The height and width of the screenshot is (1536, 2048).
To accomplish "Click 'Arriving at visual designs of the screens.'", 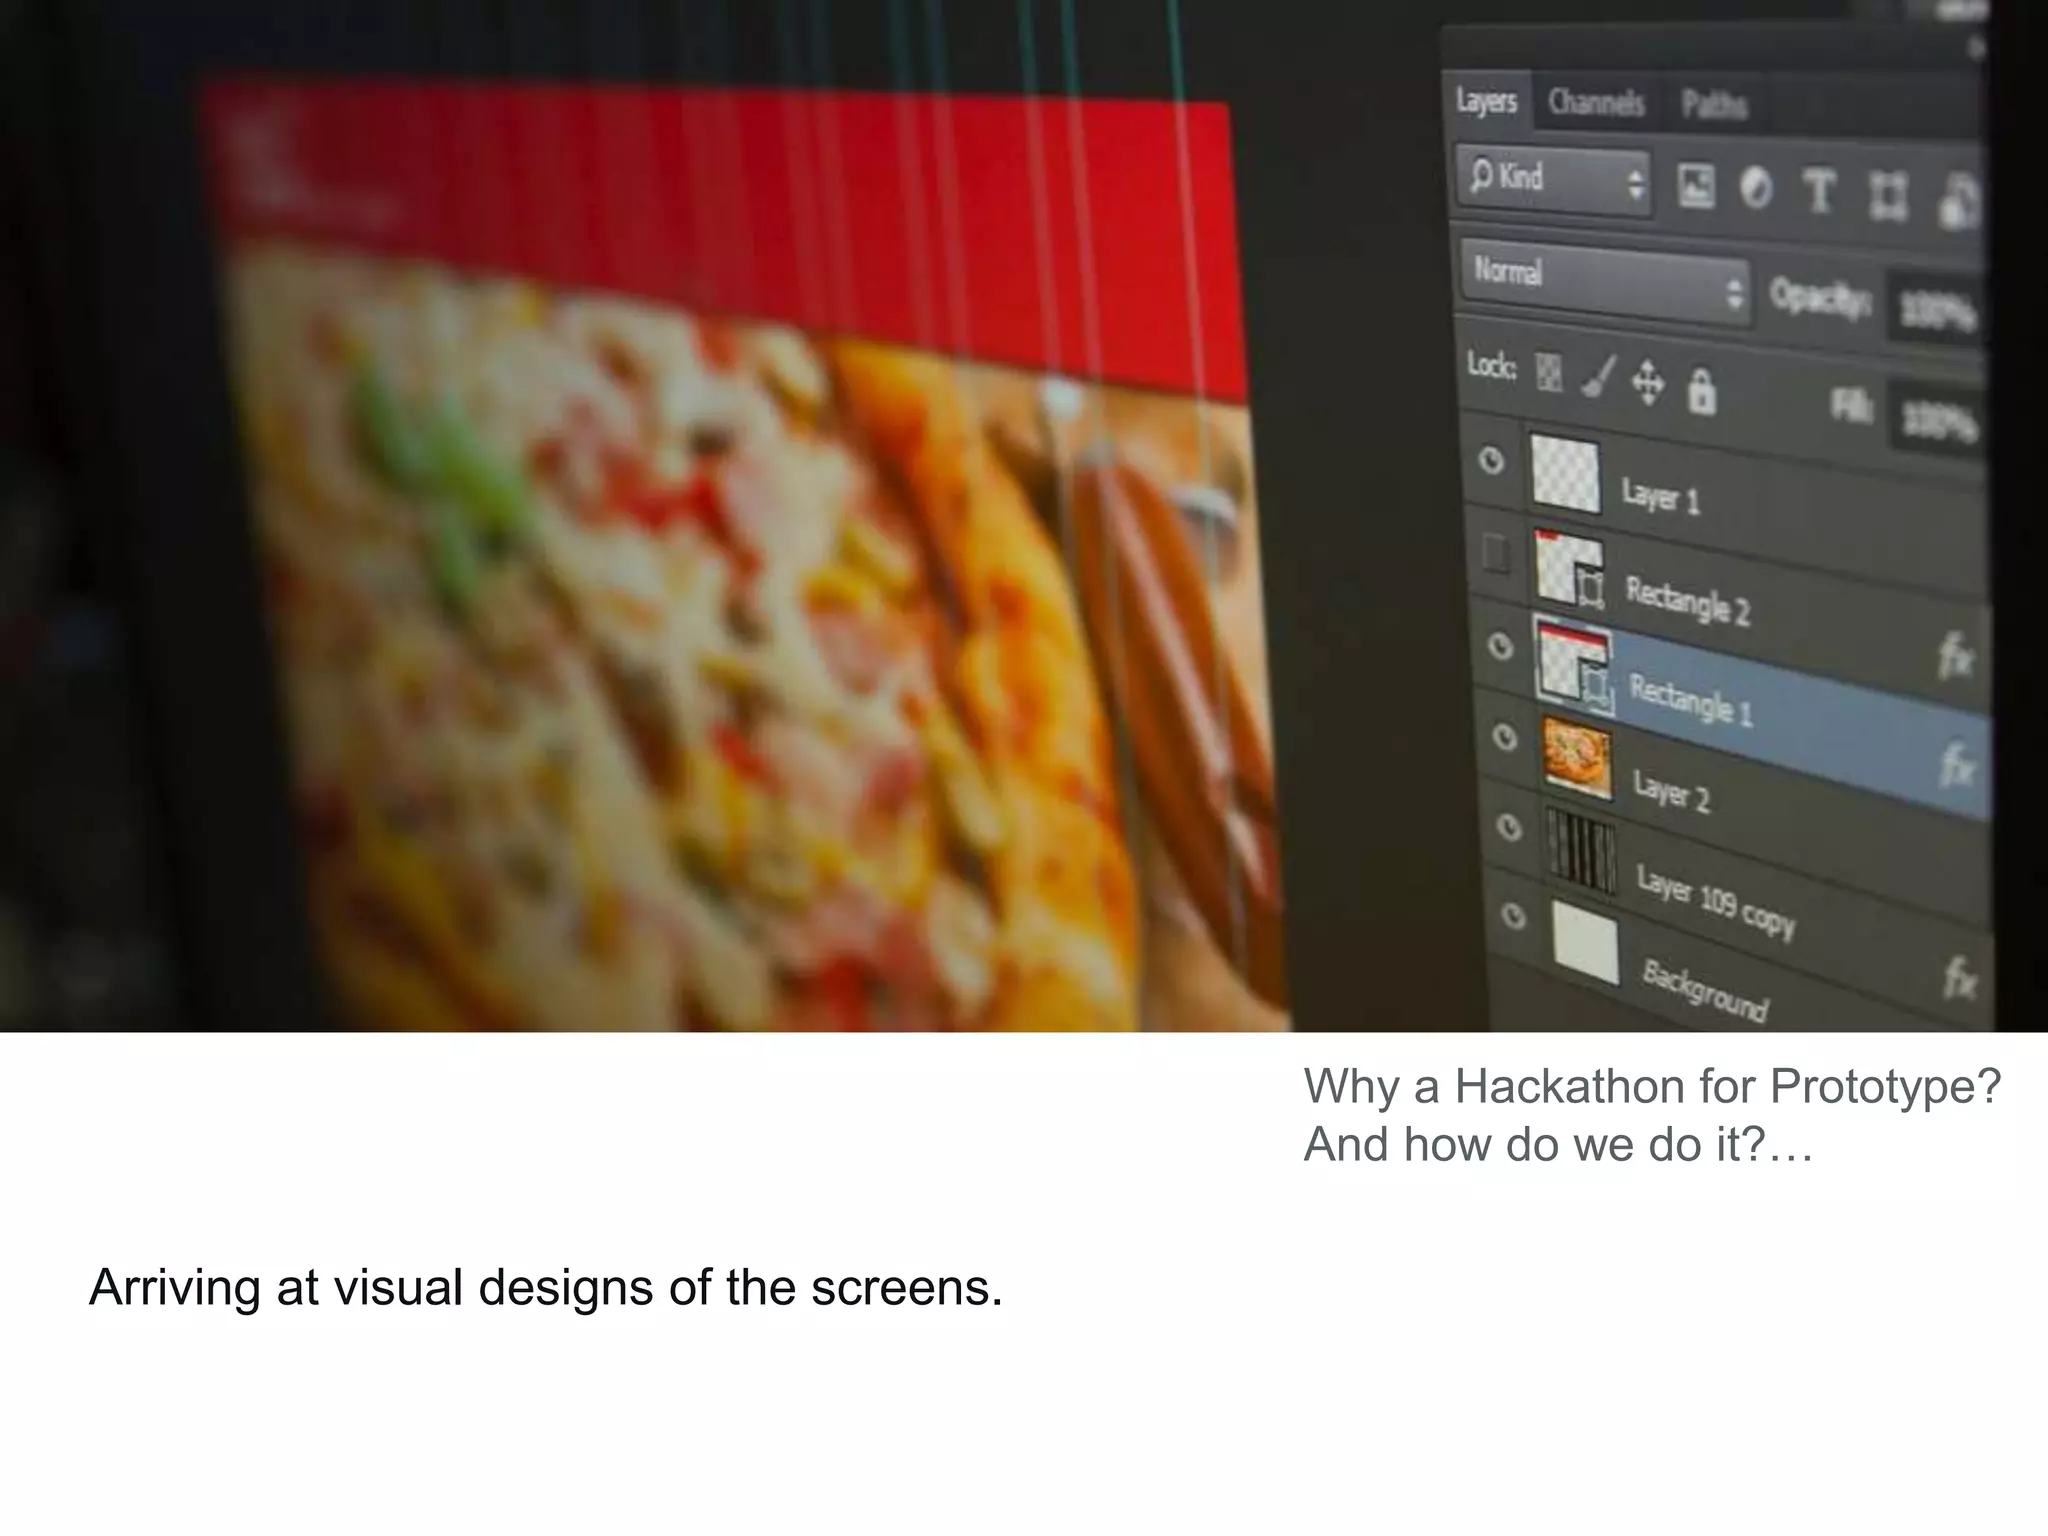I will (x=546, y=1288).
